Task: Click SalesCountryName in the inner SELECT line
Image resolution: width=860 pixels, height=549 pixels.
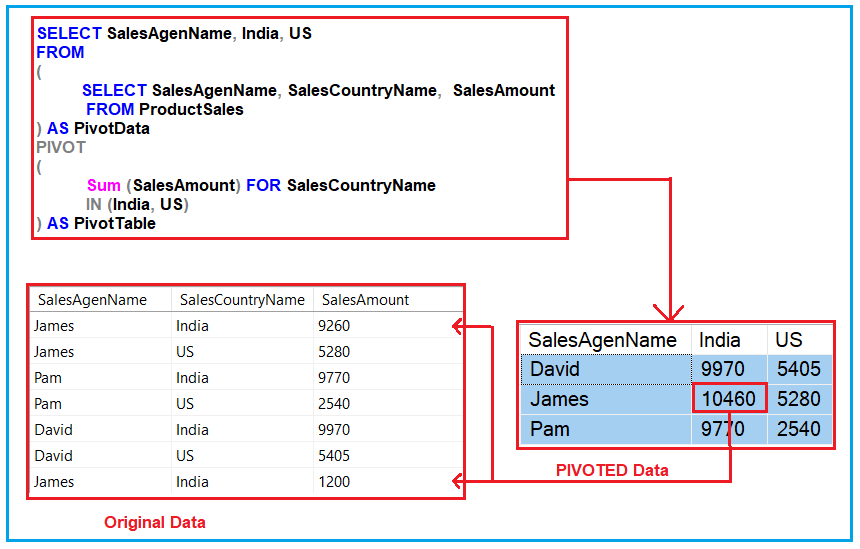Action: pos(363,90)
